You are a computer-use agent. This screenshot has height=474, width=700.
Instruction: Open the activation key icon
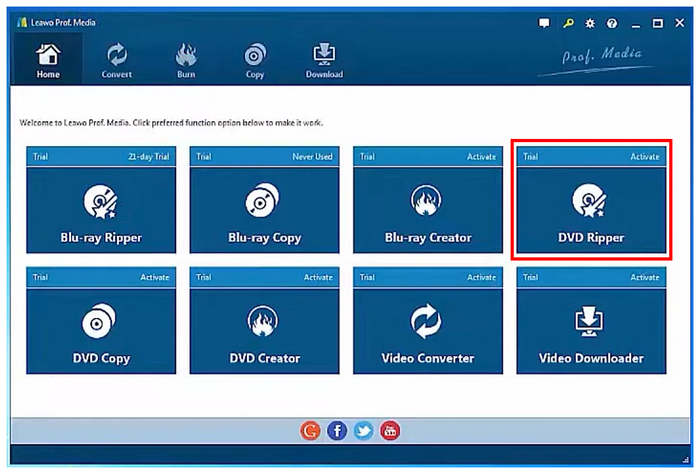(568, 23)
